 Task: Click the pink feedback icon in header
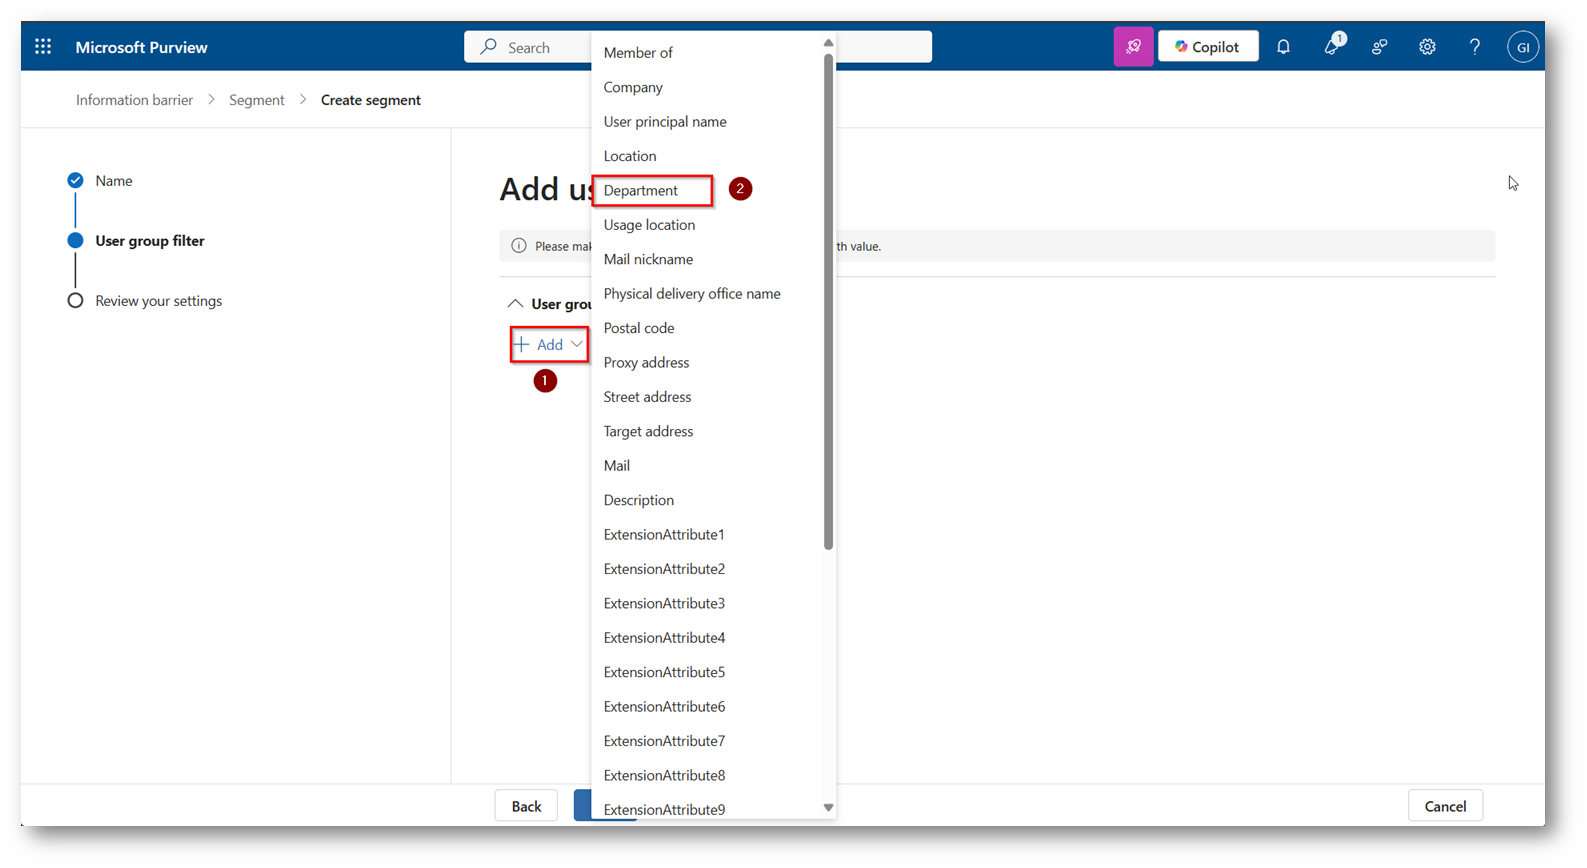click(1133, 47)
